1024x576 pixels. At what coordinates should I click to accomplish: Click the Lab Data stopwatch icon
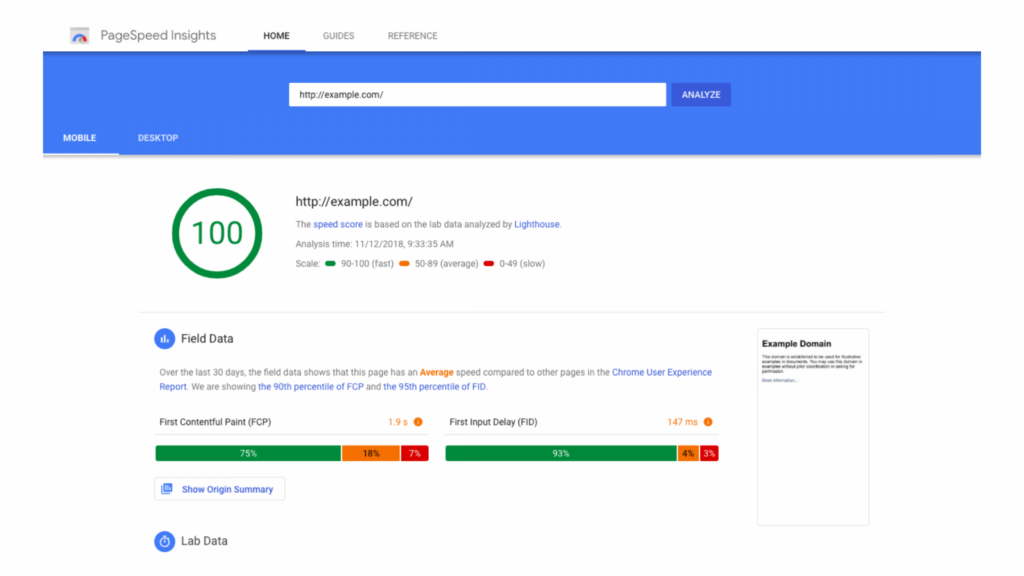(x=165, y=541)
